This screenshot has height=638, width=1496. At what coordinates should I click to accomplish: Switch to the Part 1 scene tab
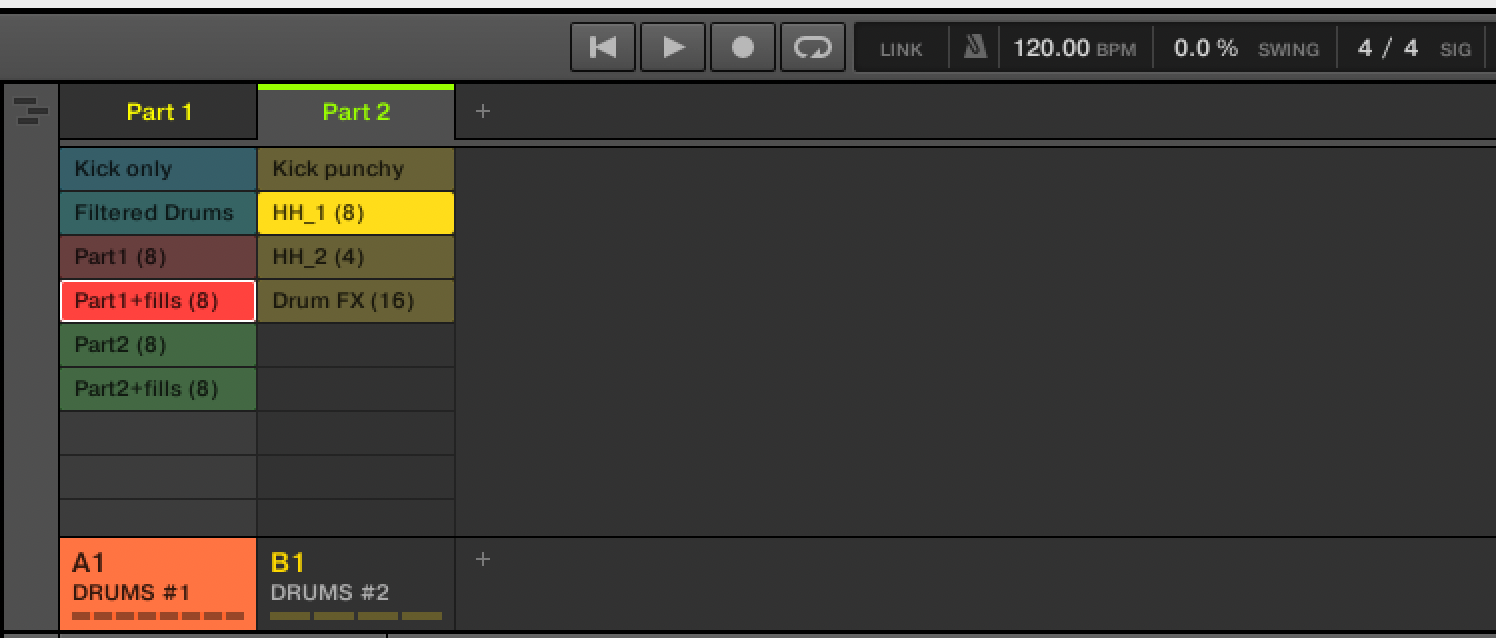159,112
